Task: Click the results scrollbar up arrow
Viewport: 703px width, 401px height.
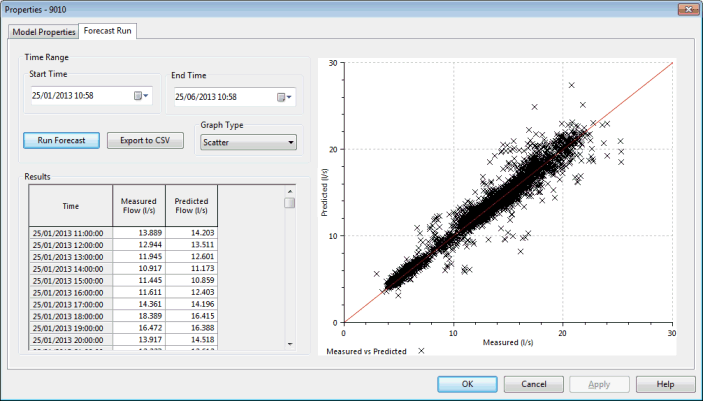Action: [x=290, y=191]
